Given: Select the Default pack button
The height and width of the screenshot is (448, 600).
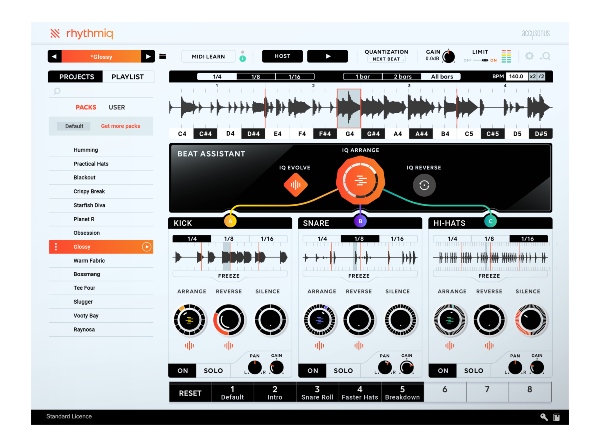Looking at the screenshot, I should (74, 126).
